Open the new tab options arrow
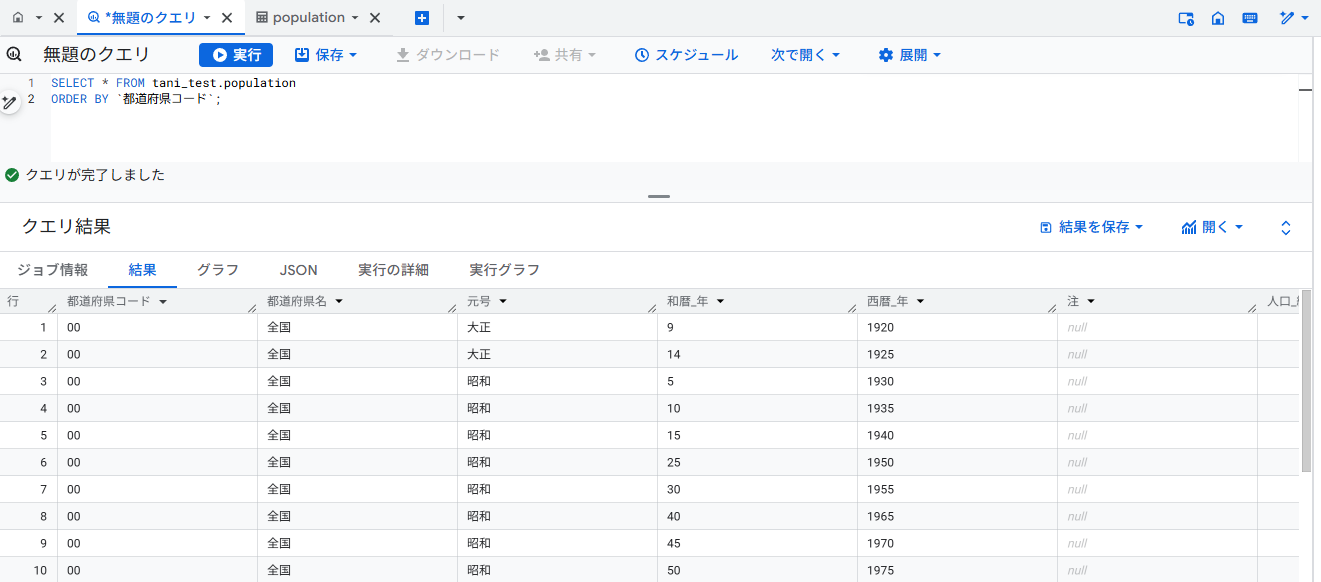The width and height of the screenshot is (1321, 582). (461, 18)
